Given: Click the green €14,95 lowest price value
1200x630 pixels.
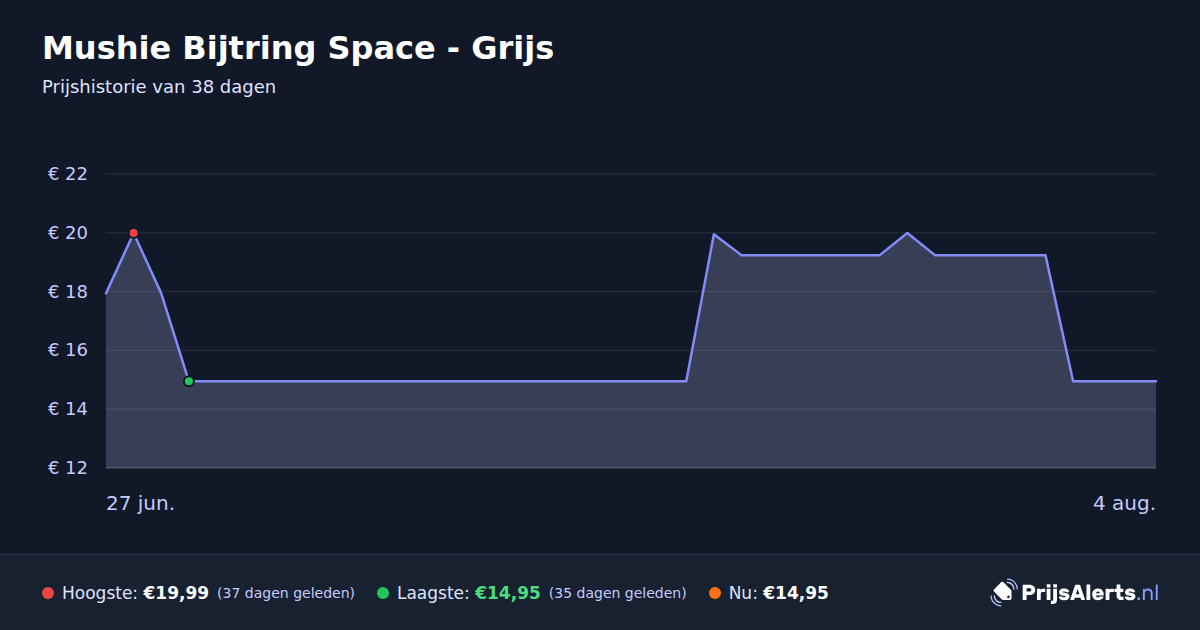Looking at the screenshot, I should tap(508, 593).
